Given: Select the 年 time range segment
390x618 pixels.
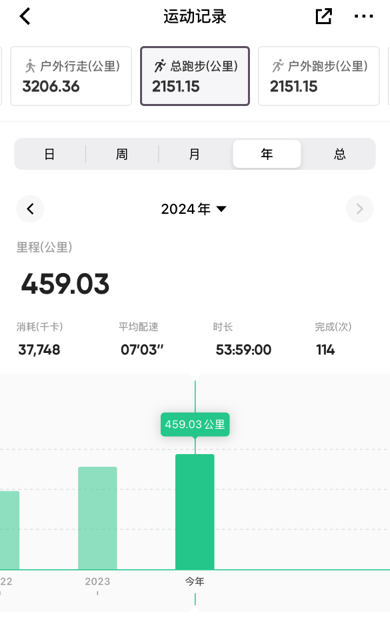Looking at the screenshot, I should click(267, 154).
